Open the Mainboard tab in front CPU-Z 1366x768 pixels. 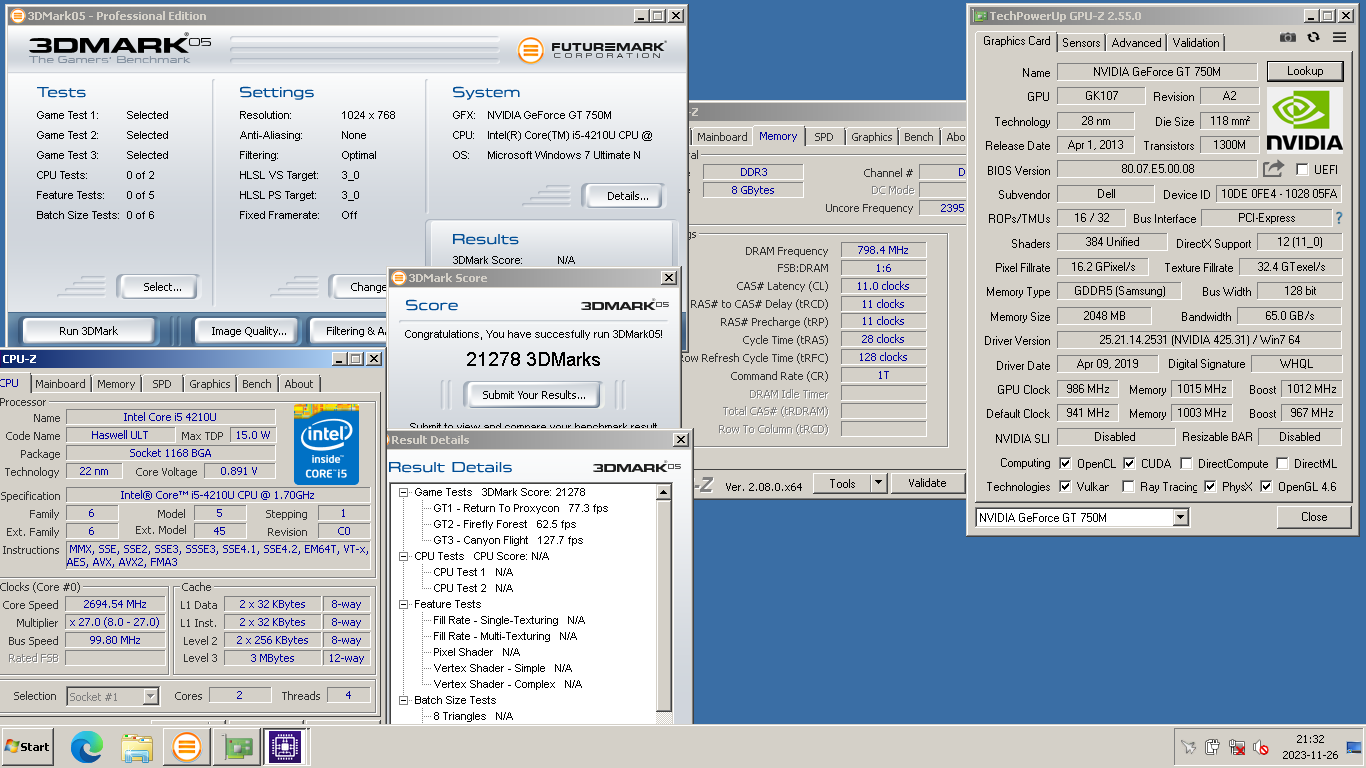[60, 384]
